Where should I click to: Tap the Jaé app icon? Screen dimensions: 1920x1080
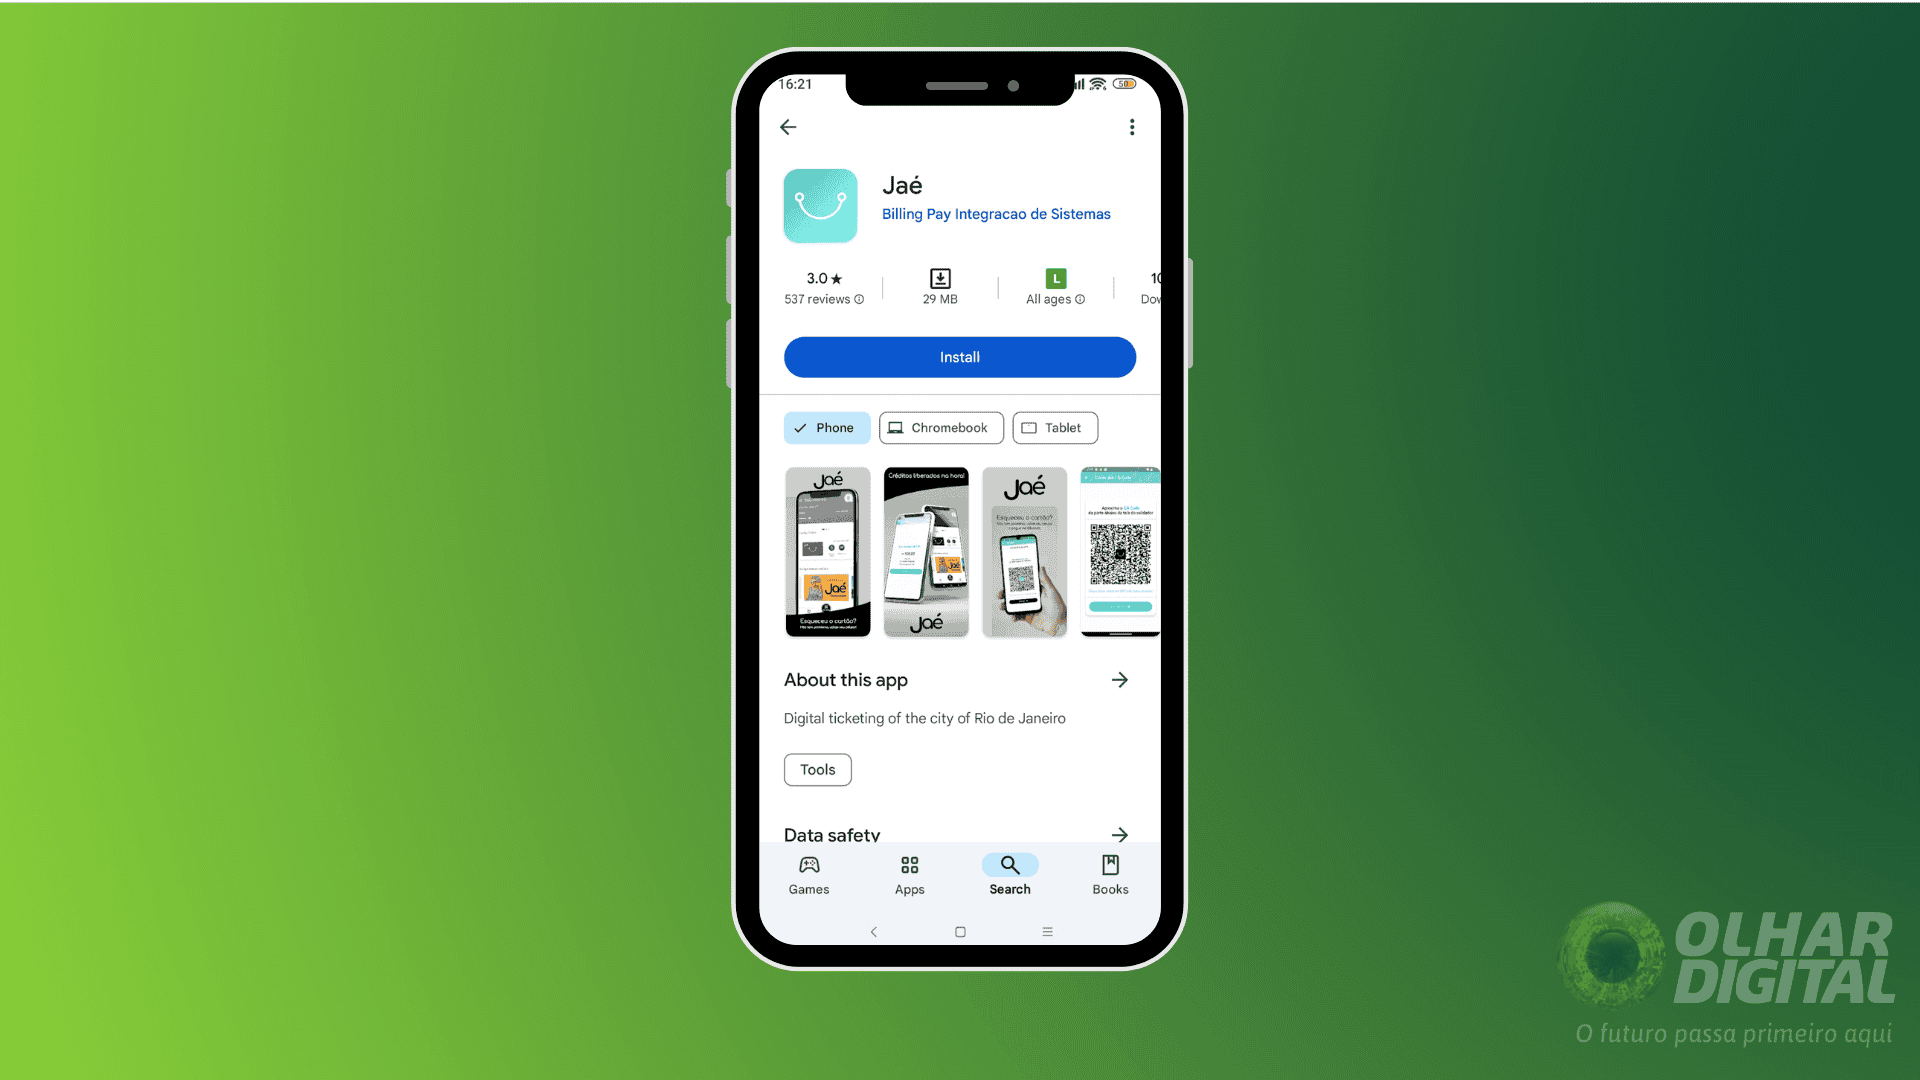click(x=820, y=204)
